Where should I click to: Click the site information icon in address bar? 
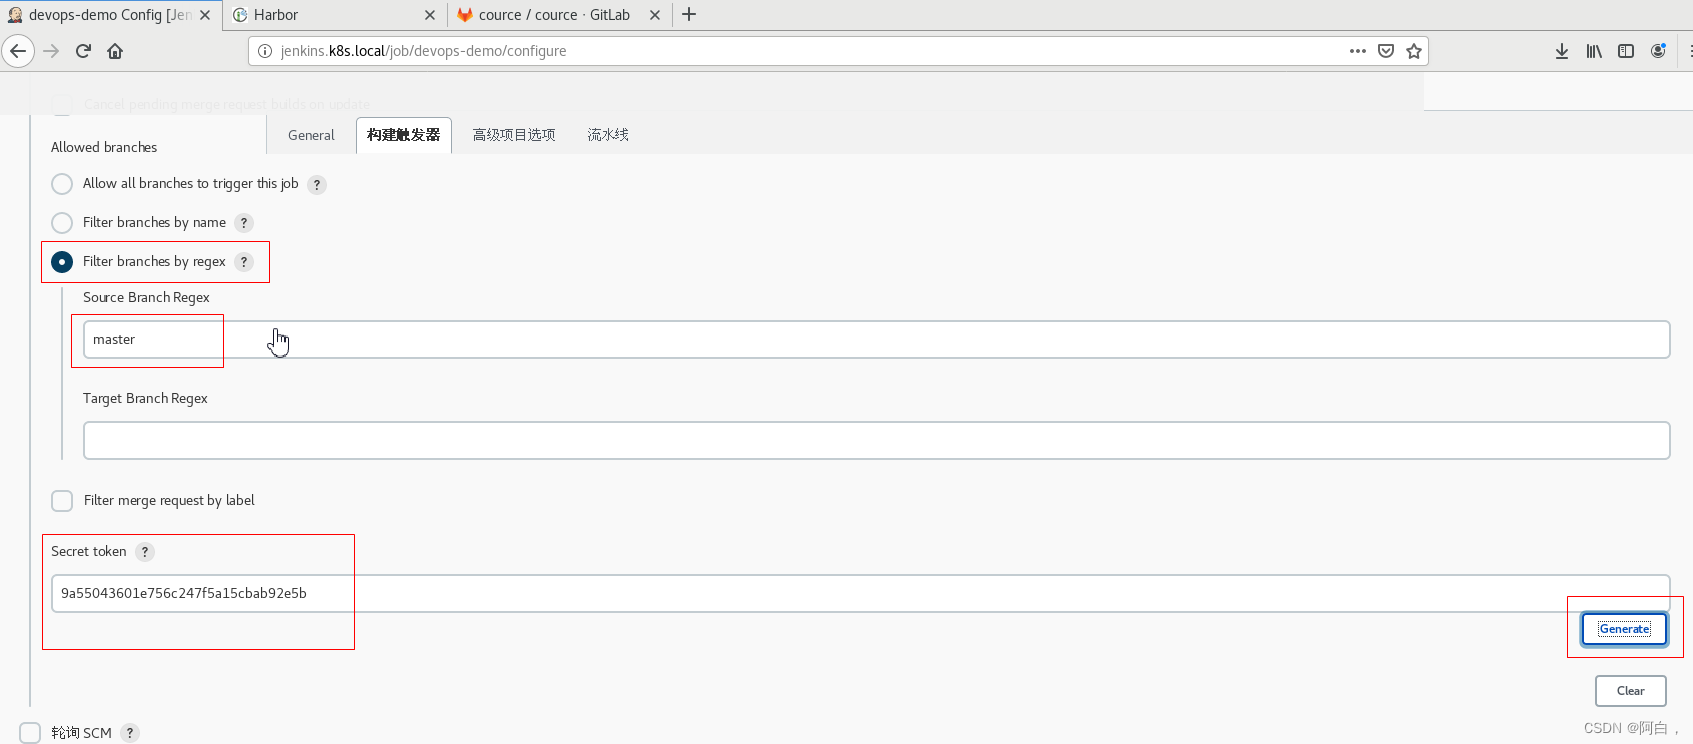point(265,51)
